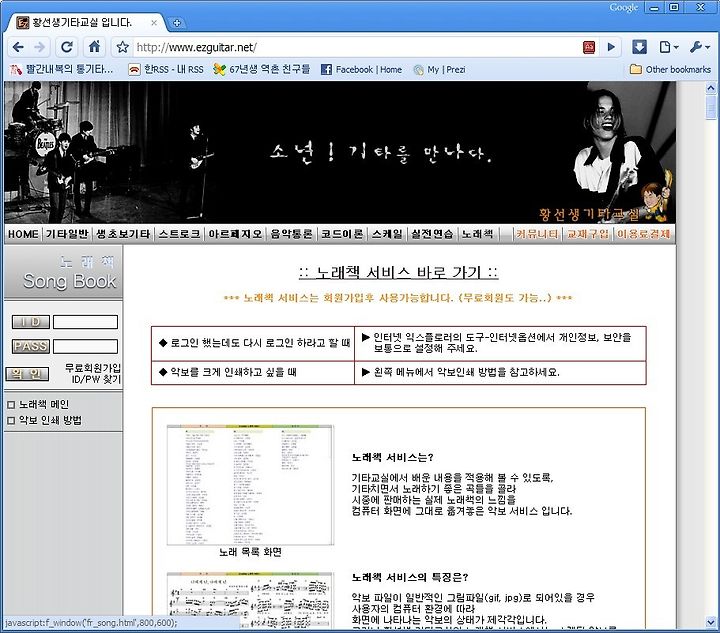Close the 황선생기타교실 tab
This screenshot has height=633, width=720.
pyautogui.click(x=154, y=22)
